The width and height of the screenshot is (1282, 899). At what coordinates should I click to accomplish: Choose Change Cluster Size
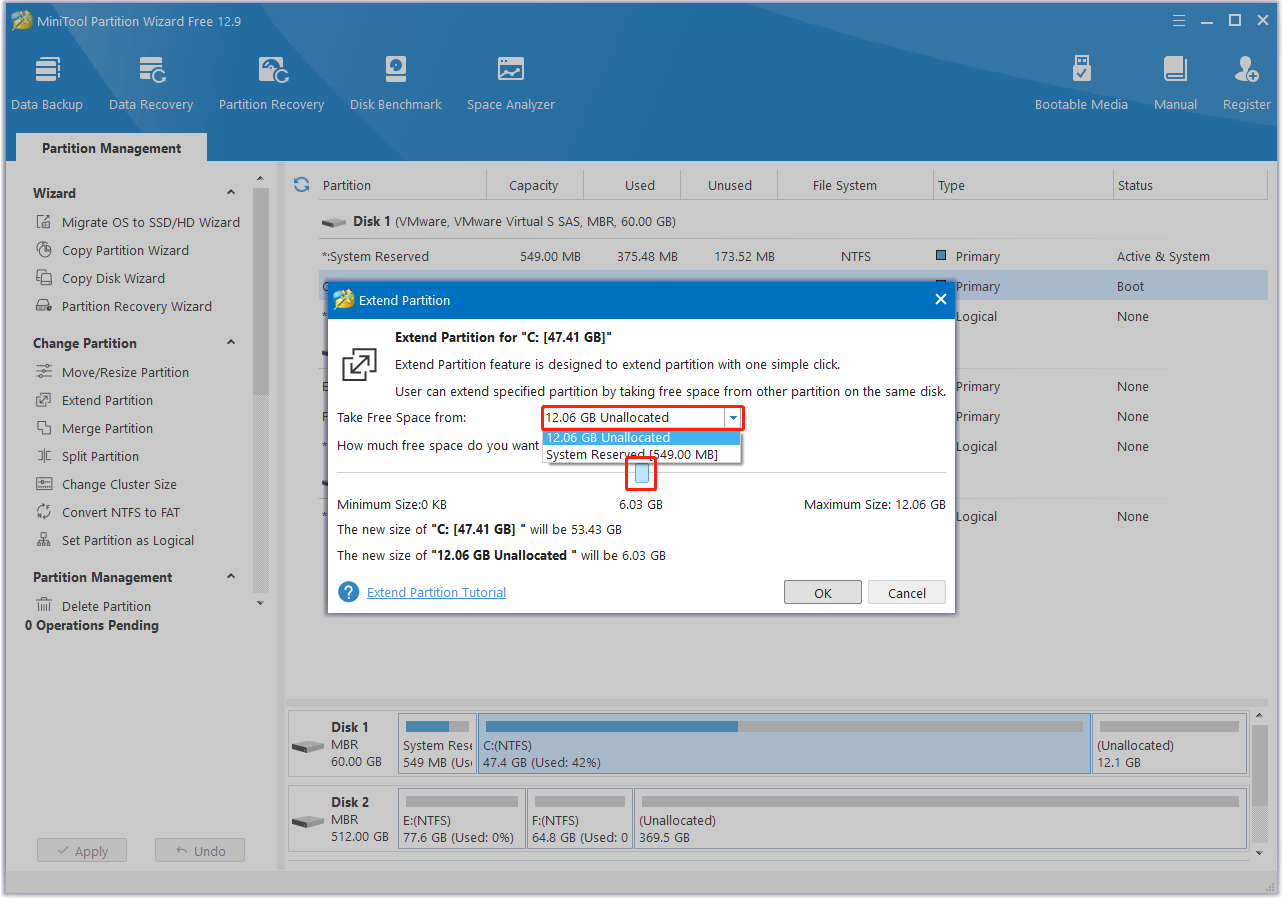tap(106, 484)
